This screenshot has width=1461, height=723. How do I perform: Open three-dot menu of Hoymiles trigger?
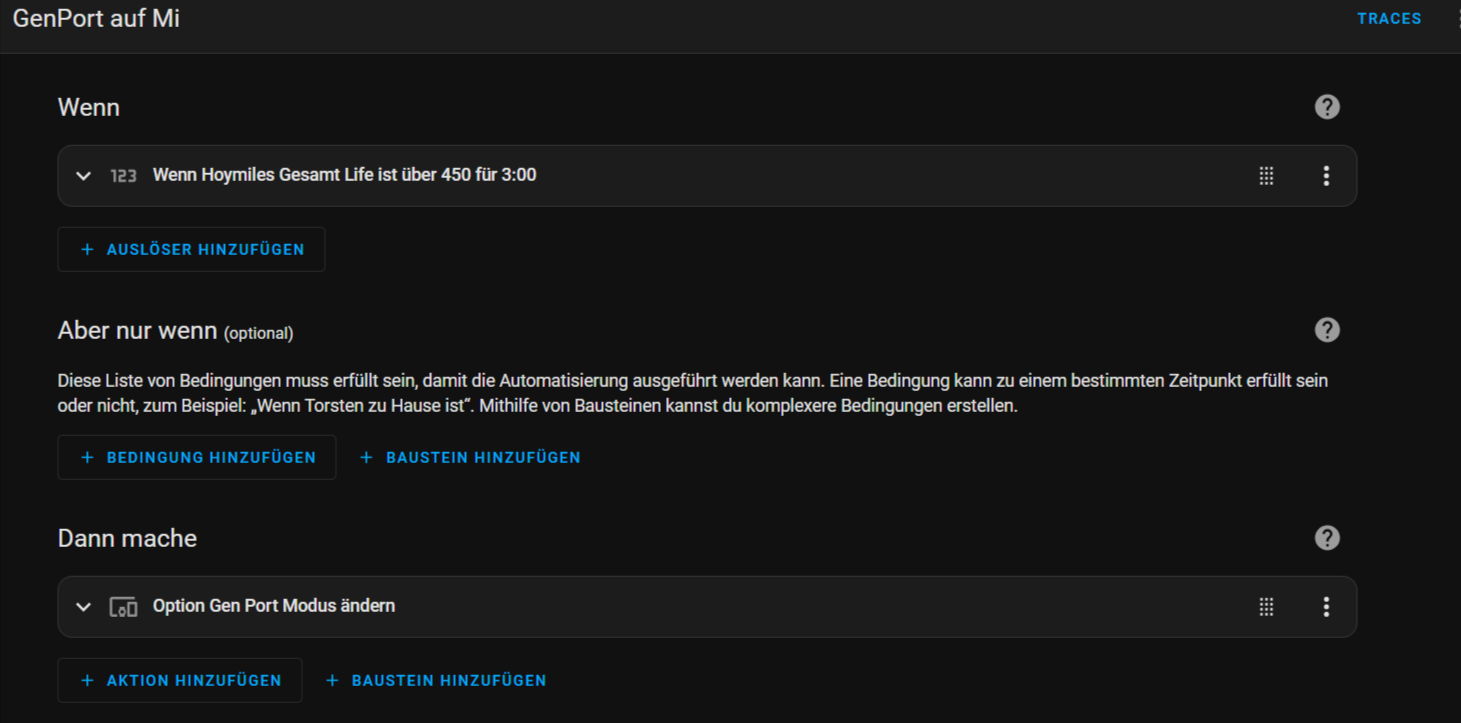[1326, 176]
